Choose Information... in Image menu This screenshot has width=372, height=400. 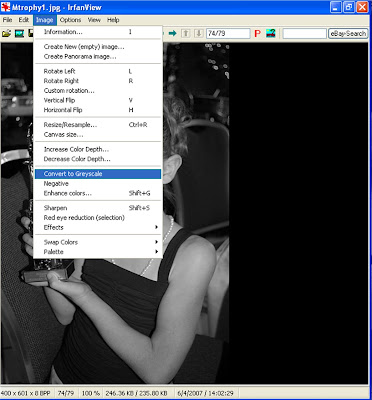click(98, 32)
